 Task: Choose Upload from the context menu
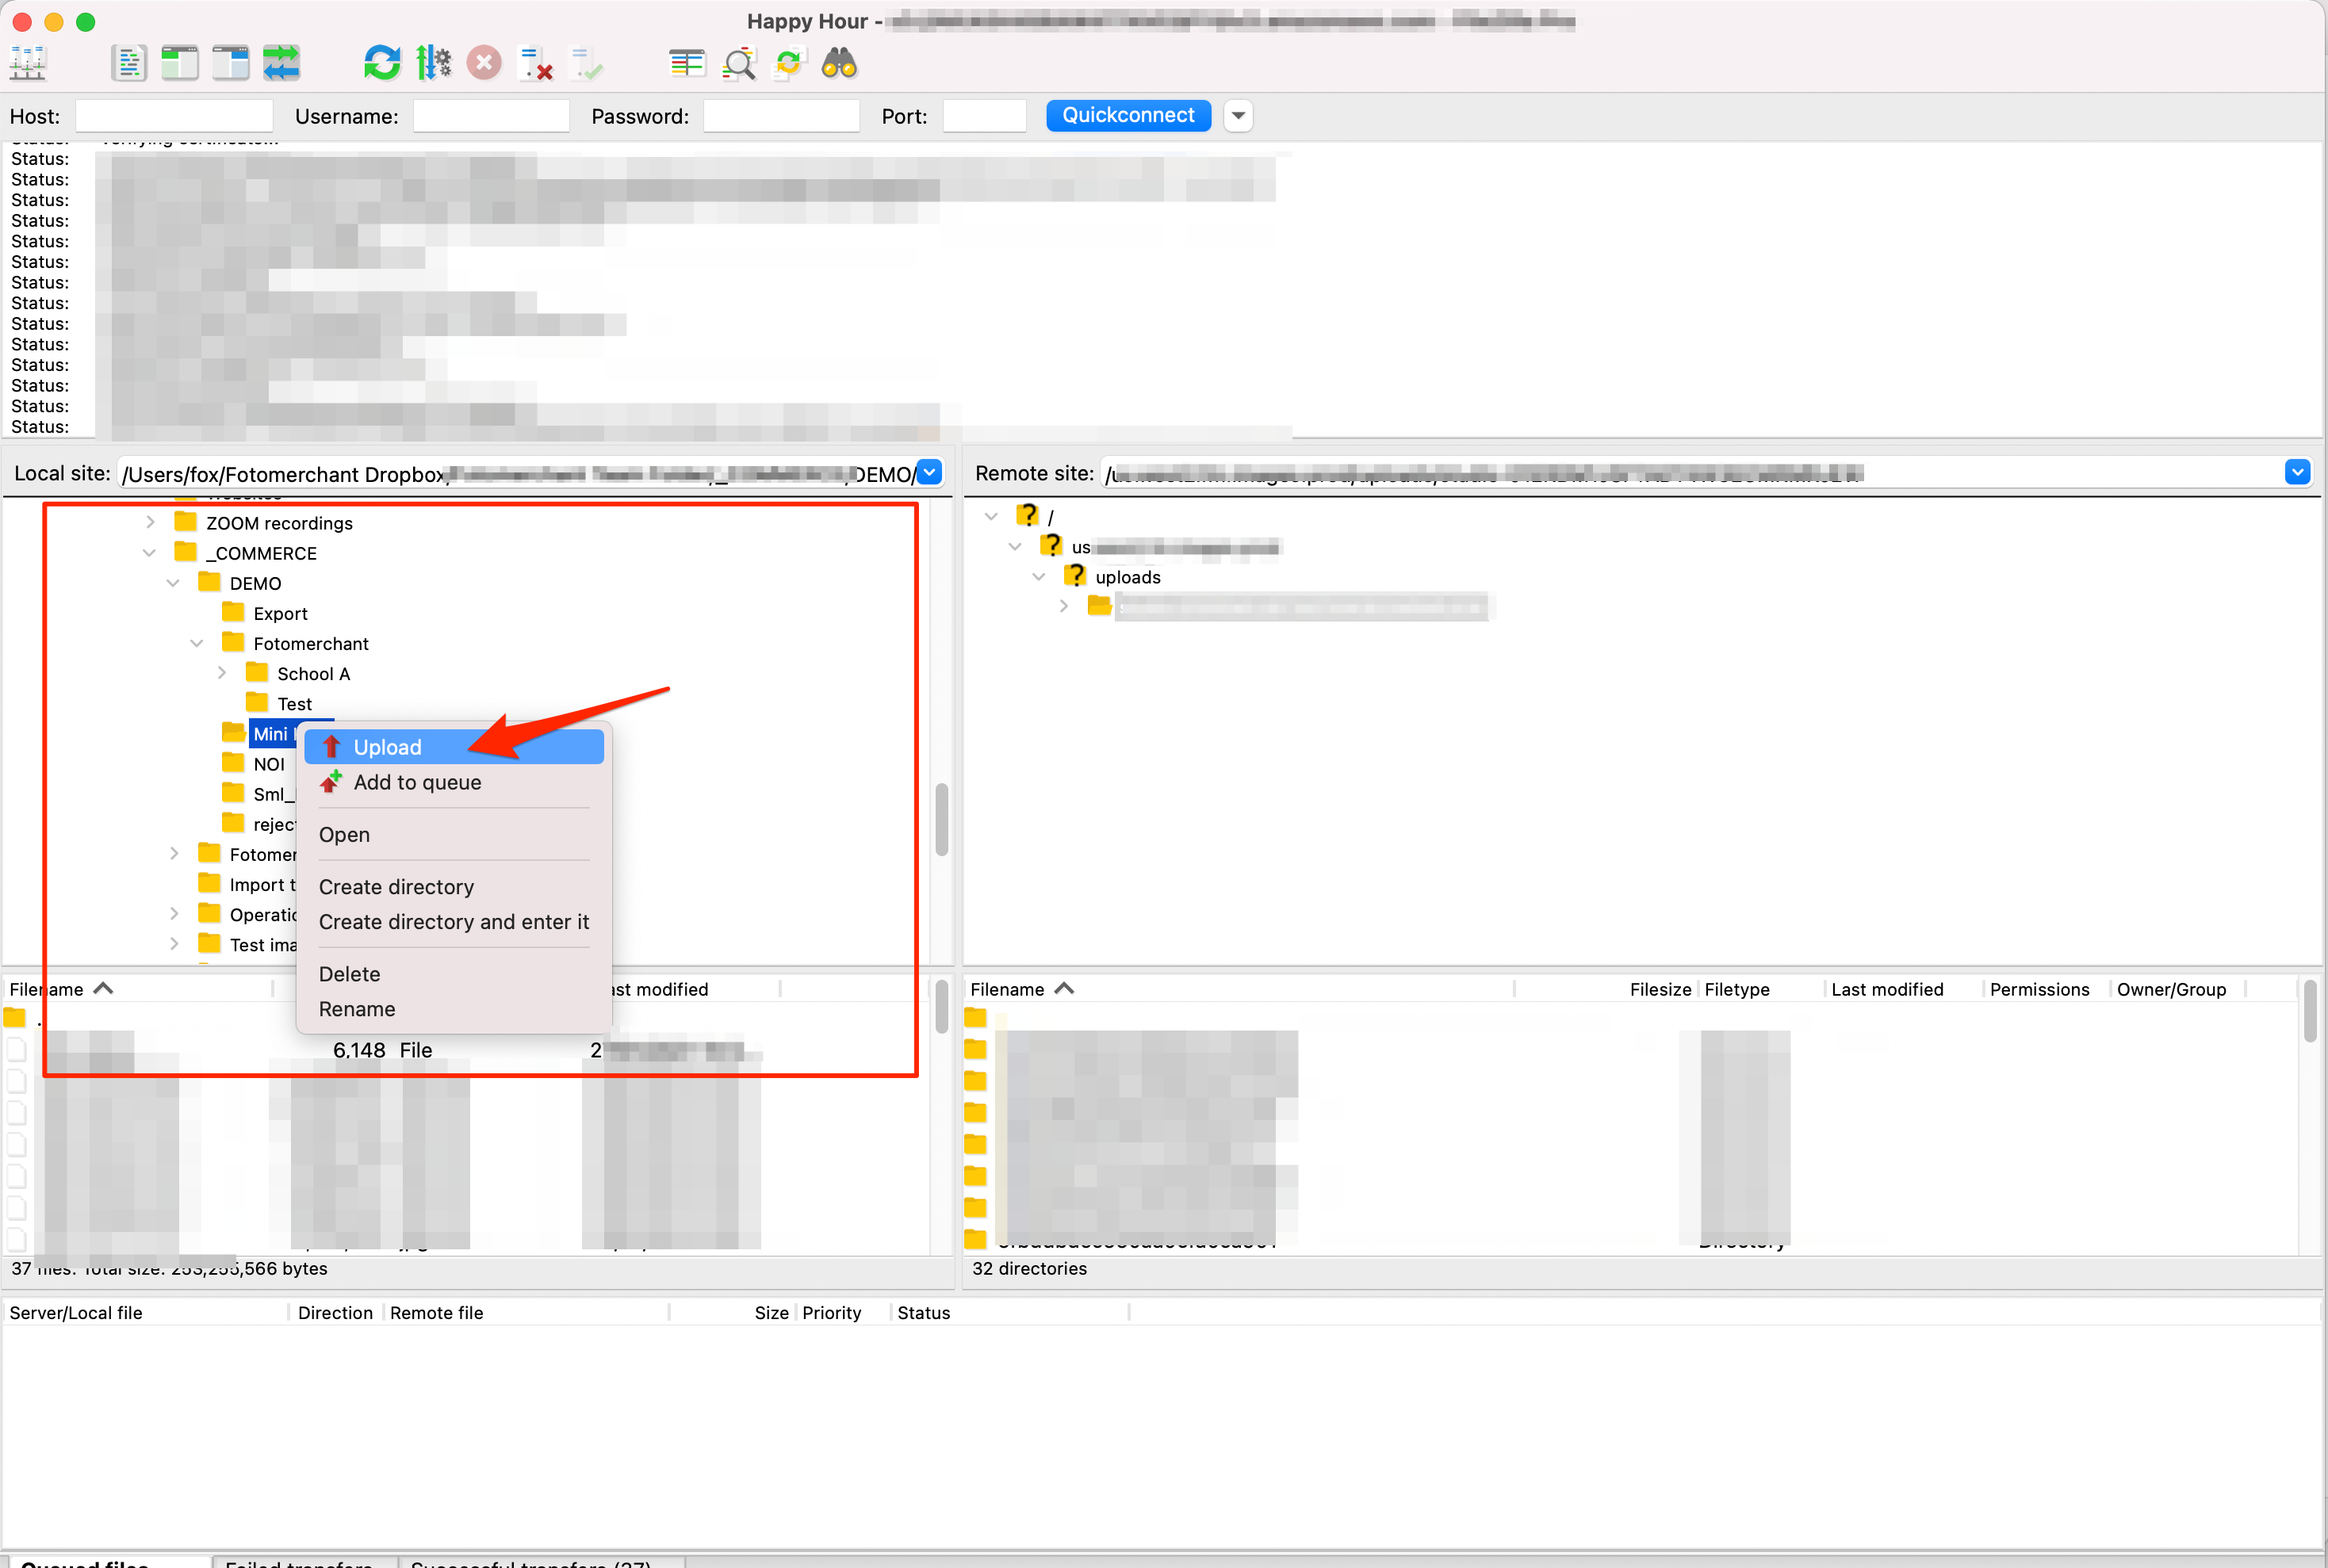click(x=454, y=747)
